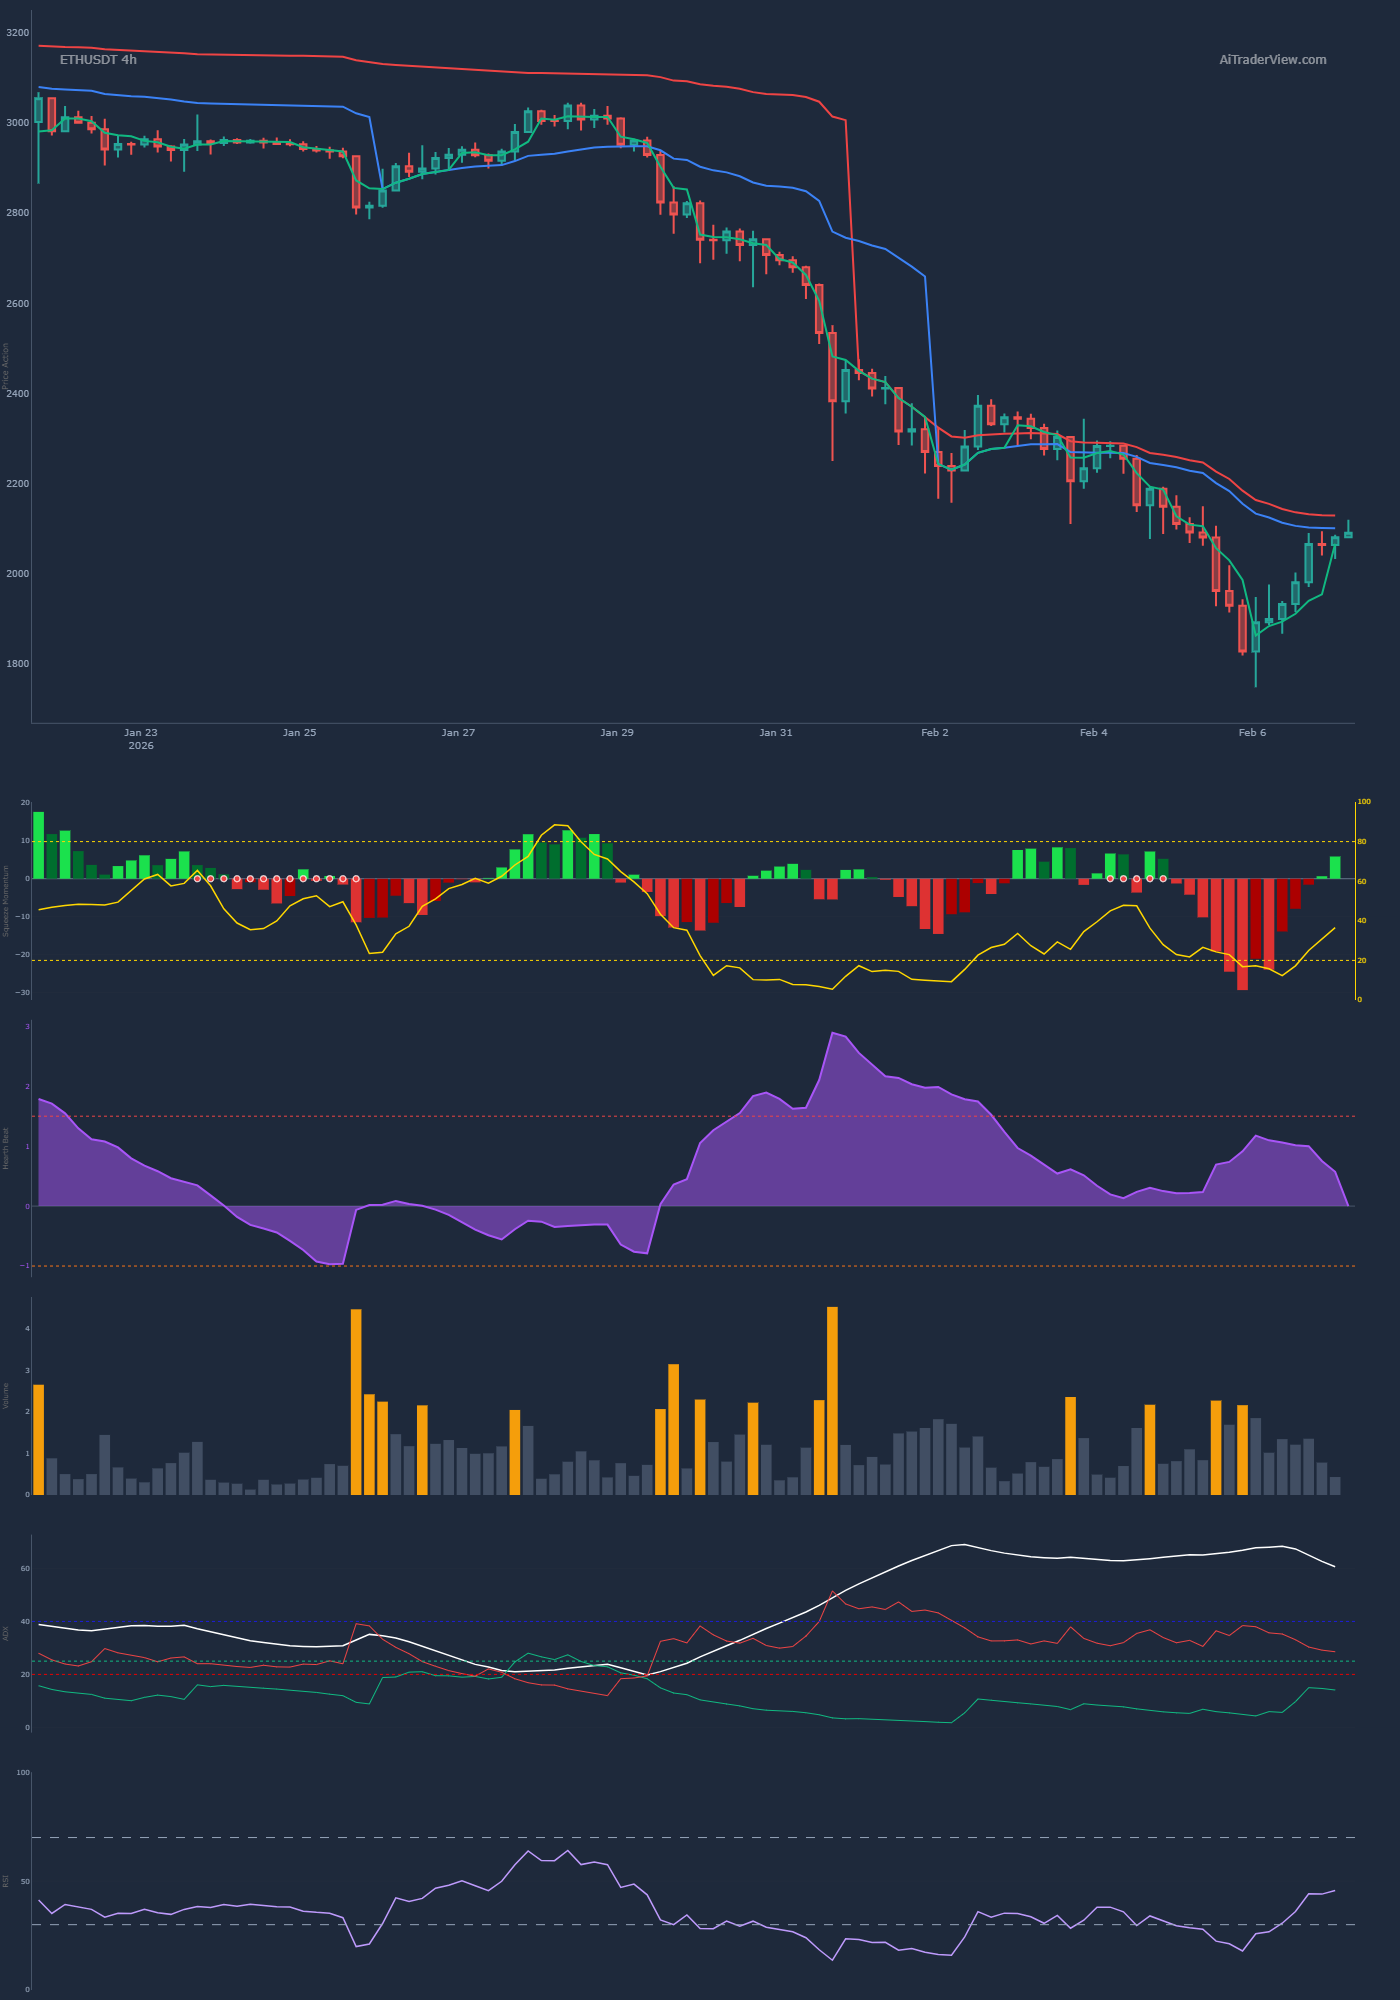The width and height of the screenshot is (1400, 2000).
Task: Select the last candlestick on the price chart
Action: click(x=1348, y=535)
